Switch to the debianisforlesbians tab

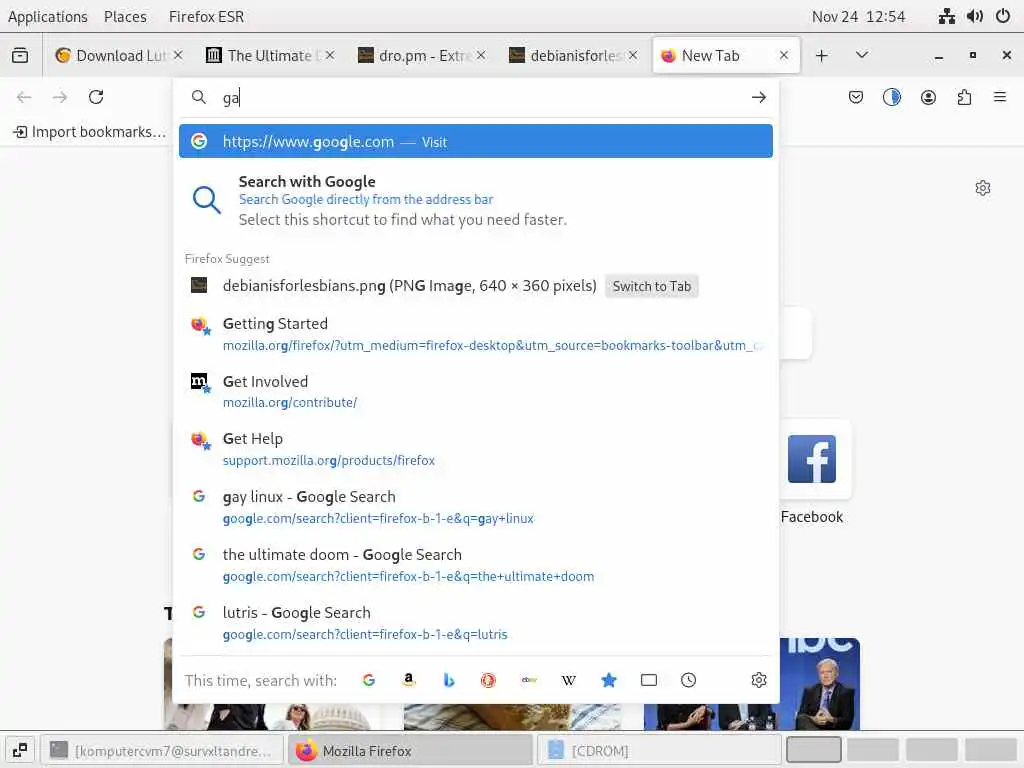click(573, 56)
